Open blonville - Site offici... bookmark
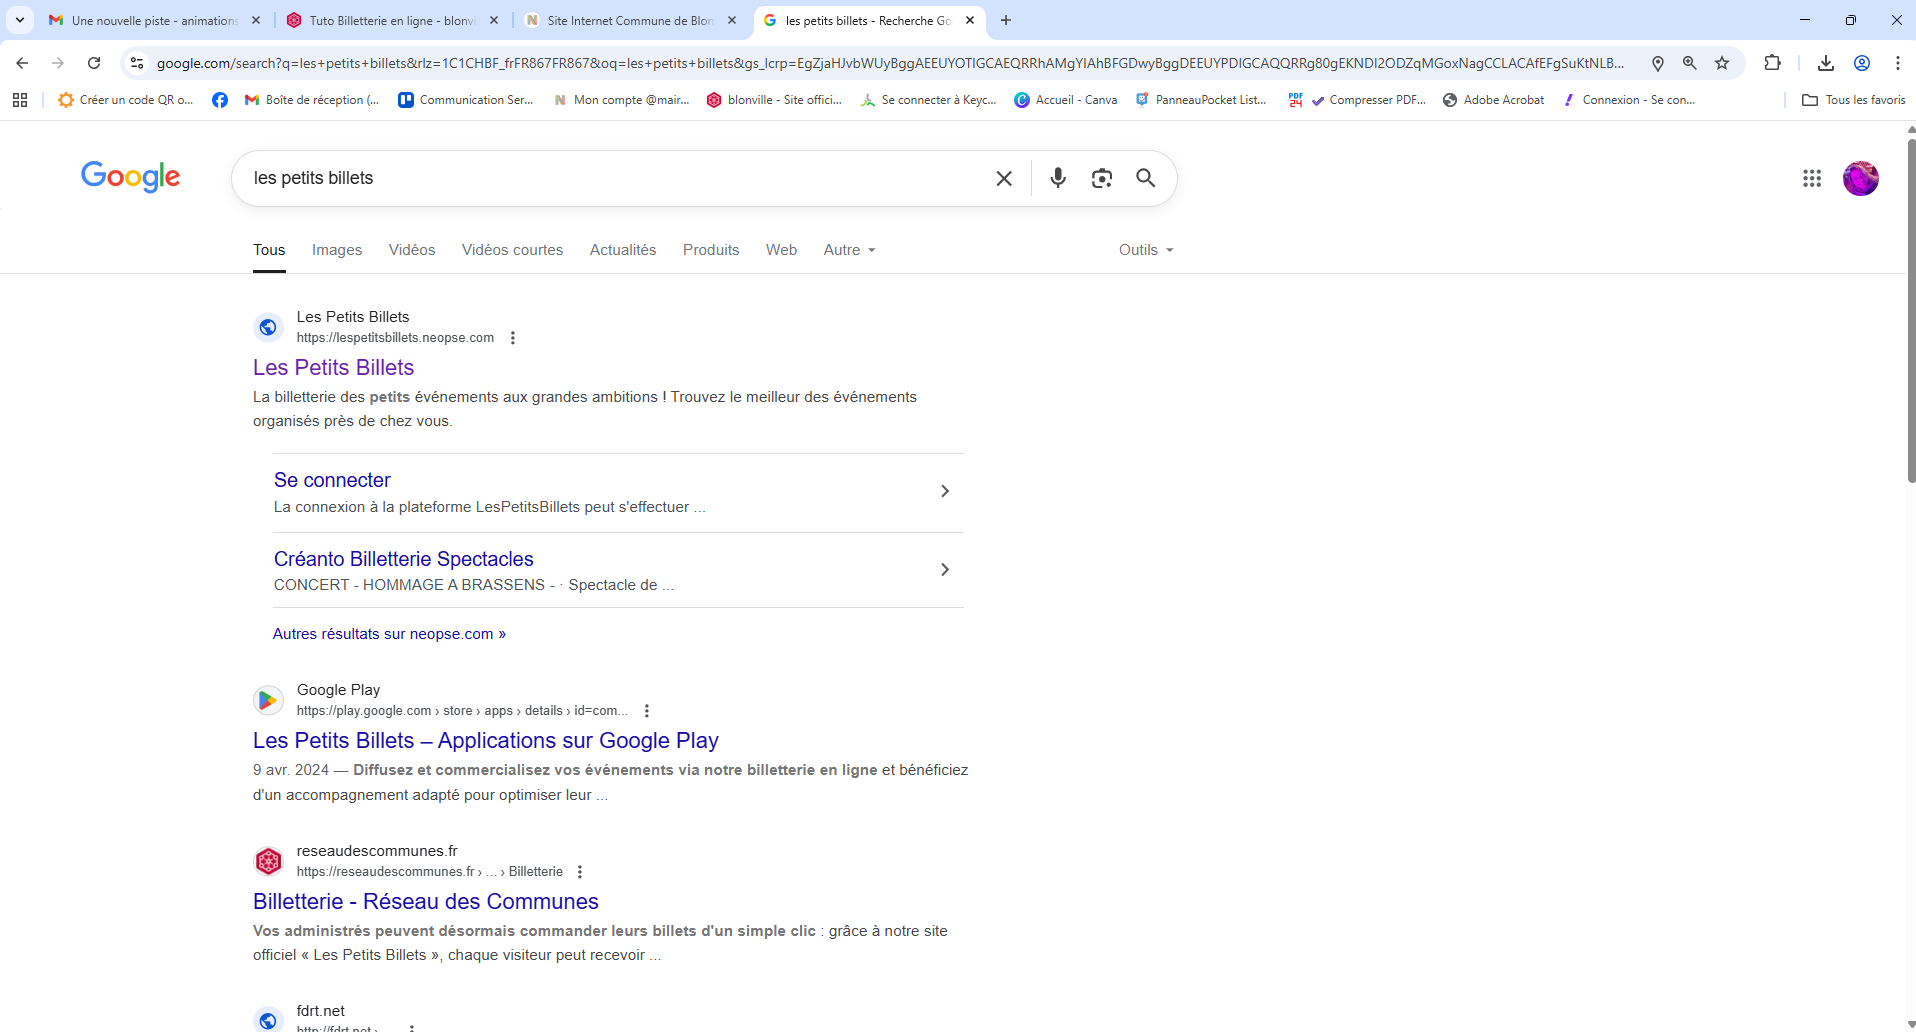The height and width of the screenshot is (1032, 1916). (x=774, y=100)
